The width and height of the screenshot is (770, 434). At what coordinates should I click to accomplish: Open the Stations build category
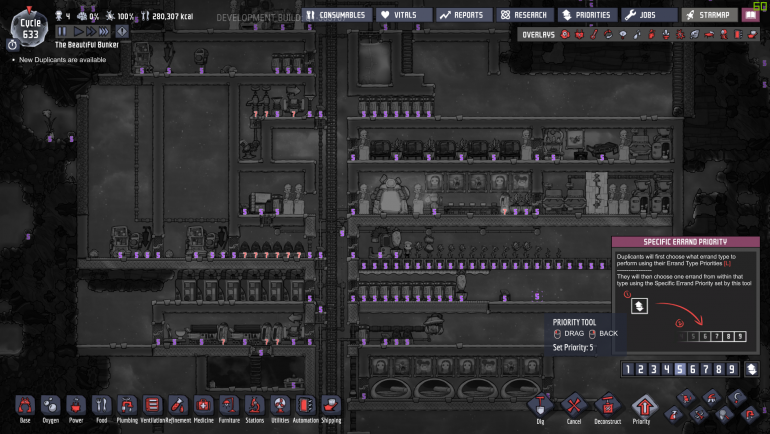pos(255,409)
